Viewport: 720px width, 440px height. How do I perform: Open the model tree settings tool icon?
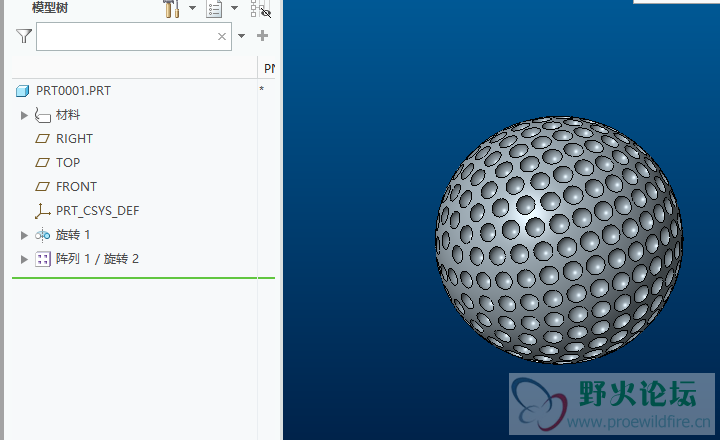pyautogui.click(x=172, y=8)
